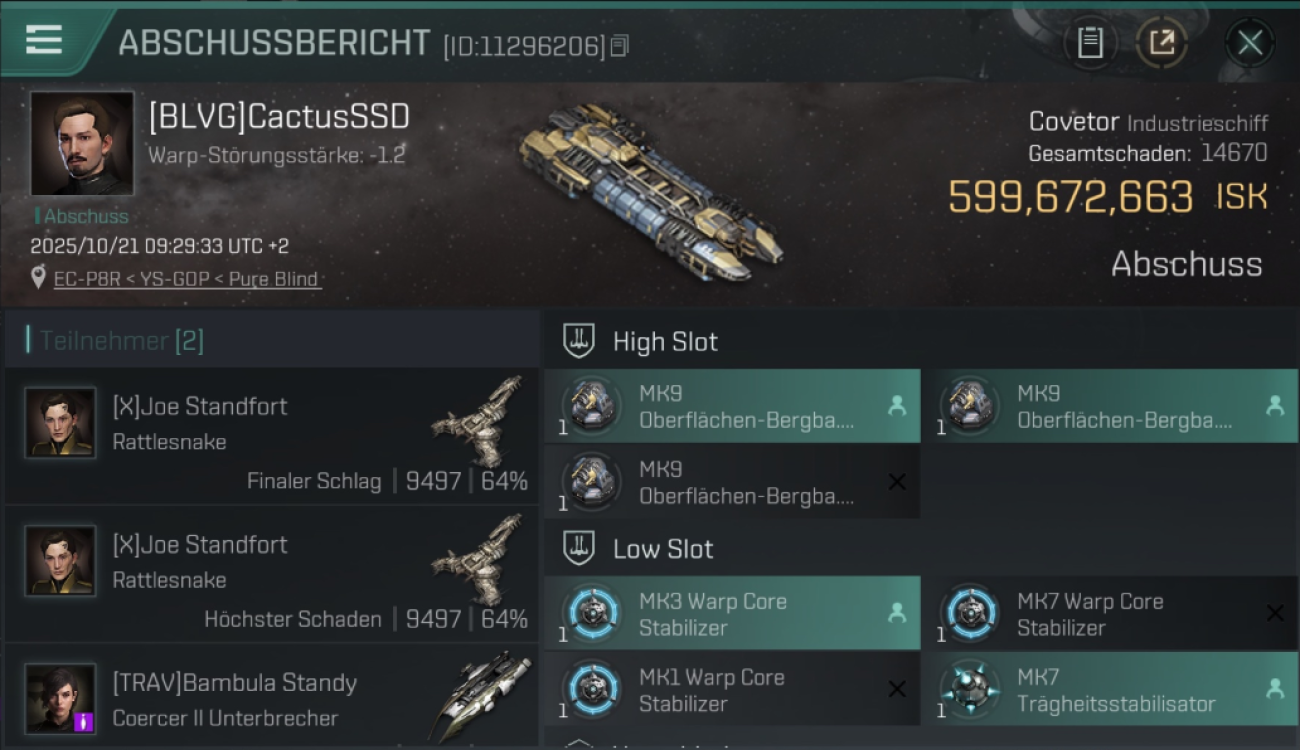Open the Joe Standfort Finaler Schlag portrait
The width and height of the screenshot is (1300, 750).
[61, 423]
